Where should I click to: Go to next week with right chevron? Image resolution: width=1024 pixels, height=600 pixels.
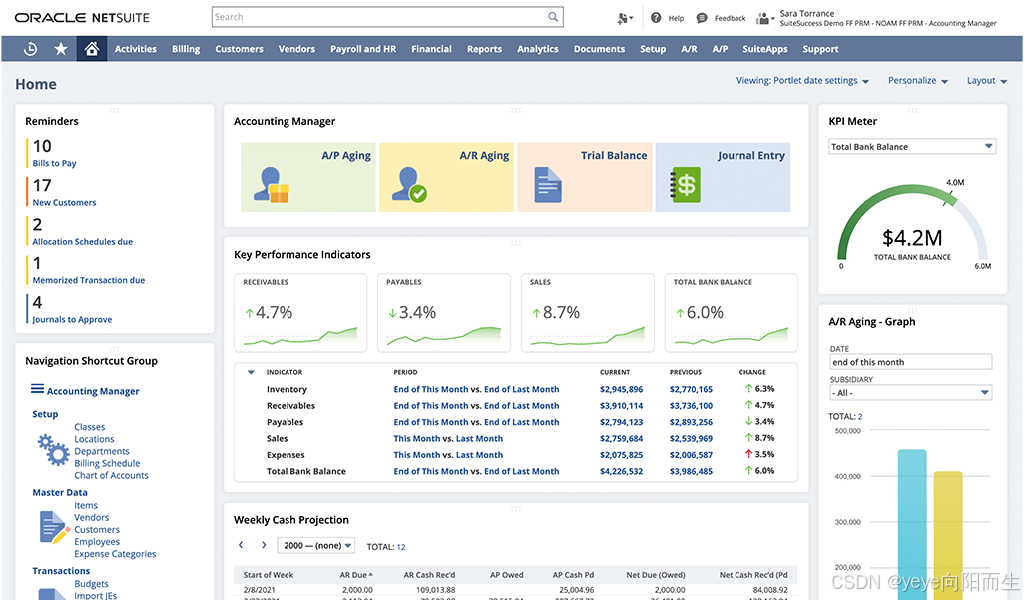coord(264,545)
